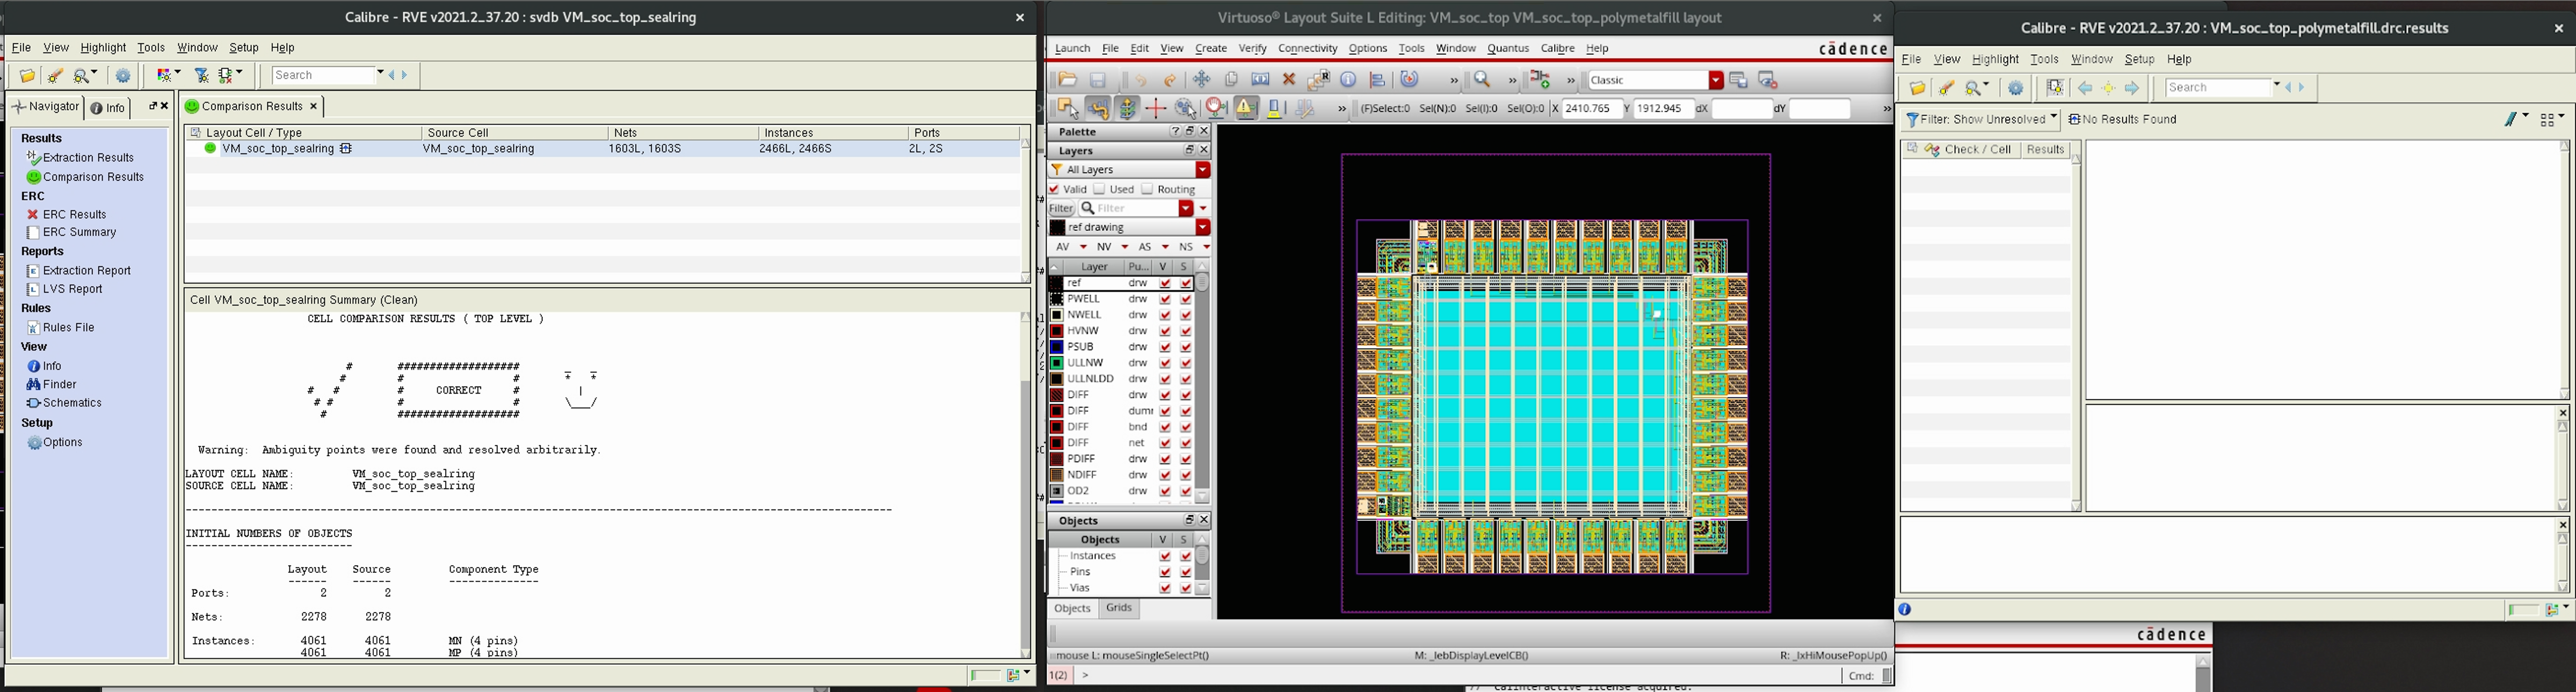This screenshot has width=2576, height=692.
Task: Toggle Pins selectability in the Objects panel
Action: [x=1186, y=572]
